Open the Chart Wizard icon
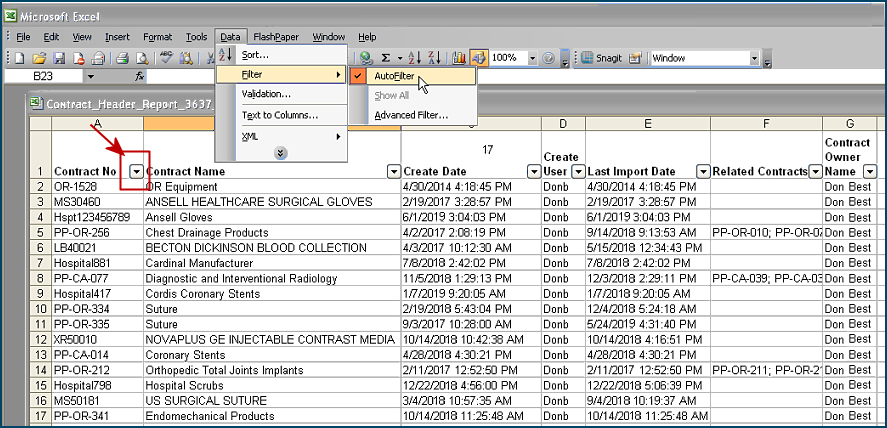Viewport: 887px width, 428px height. point(459,59)
